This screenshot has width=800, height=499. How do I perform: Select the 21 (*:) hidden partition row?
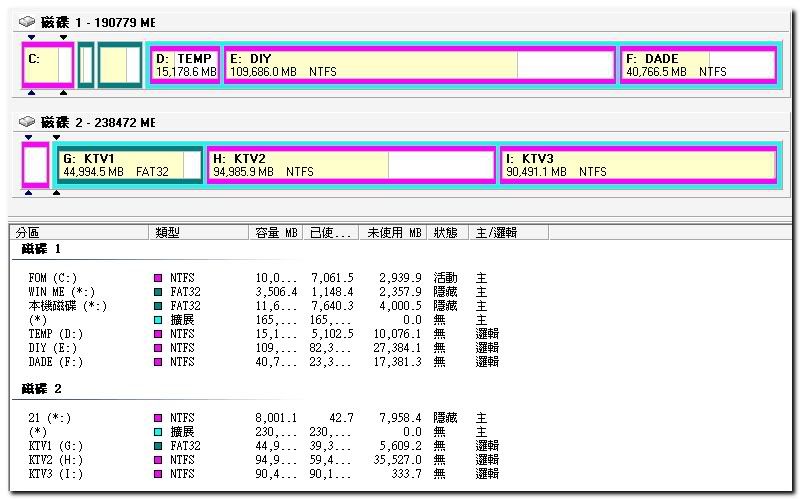[x=265, y=418]
